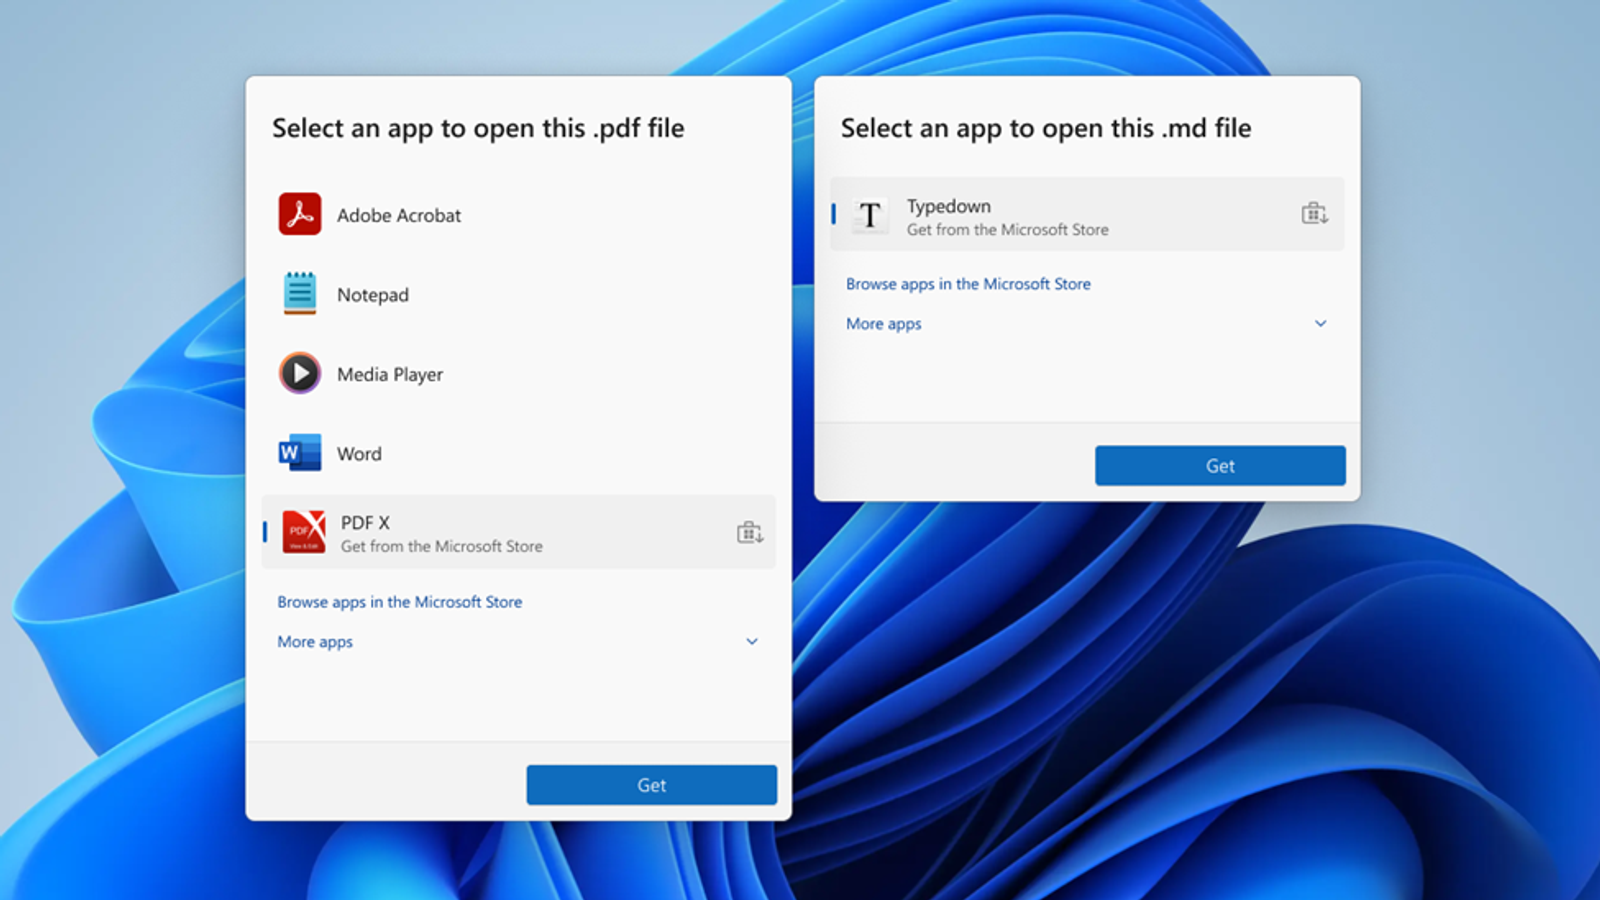Select the Word app icon
This screenshot has height=900, width=1600.
coord(300,453)
